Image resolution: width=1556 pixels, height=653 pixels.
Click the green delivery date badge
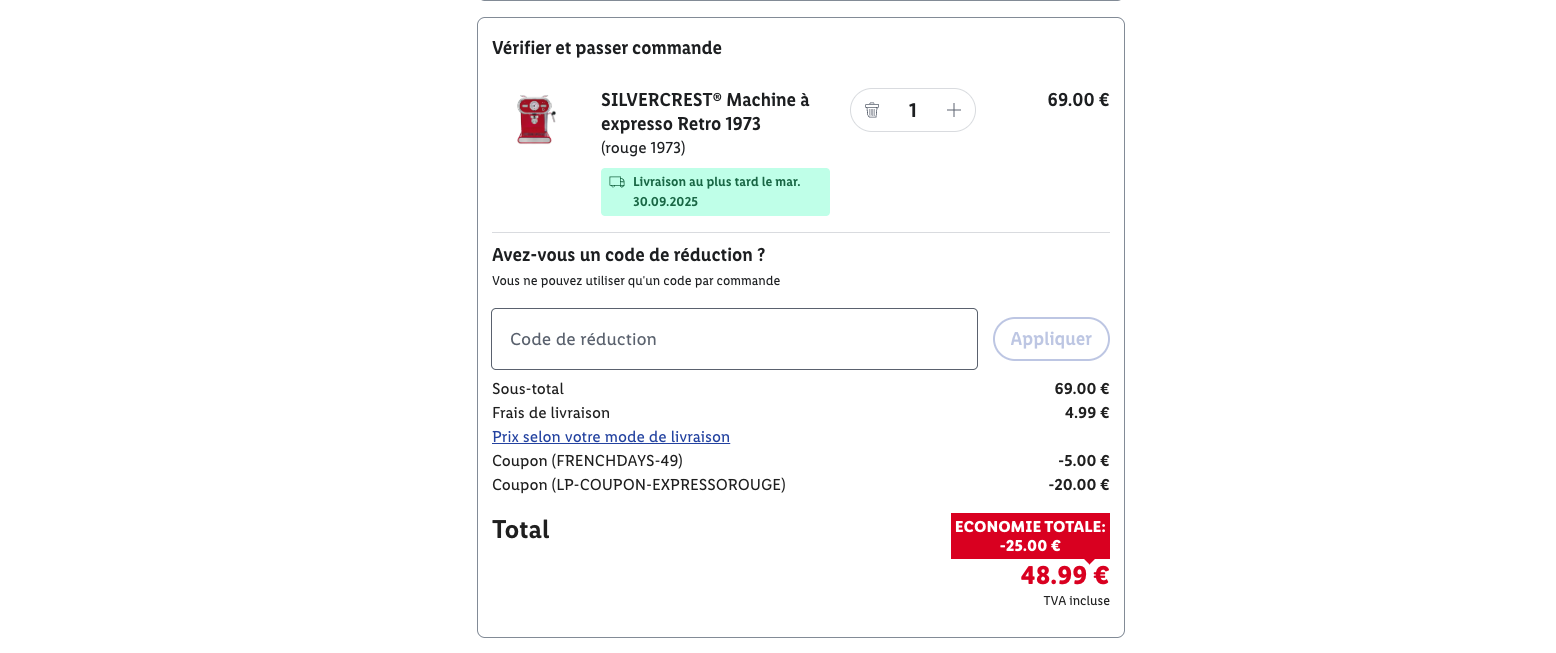click(715, 192)
